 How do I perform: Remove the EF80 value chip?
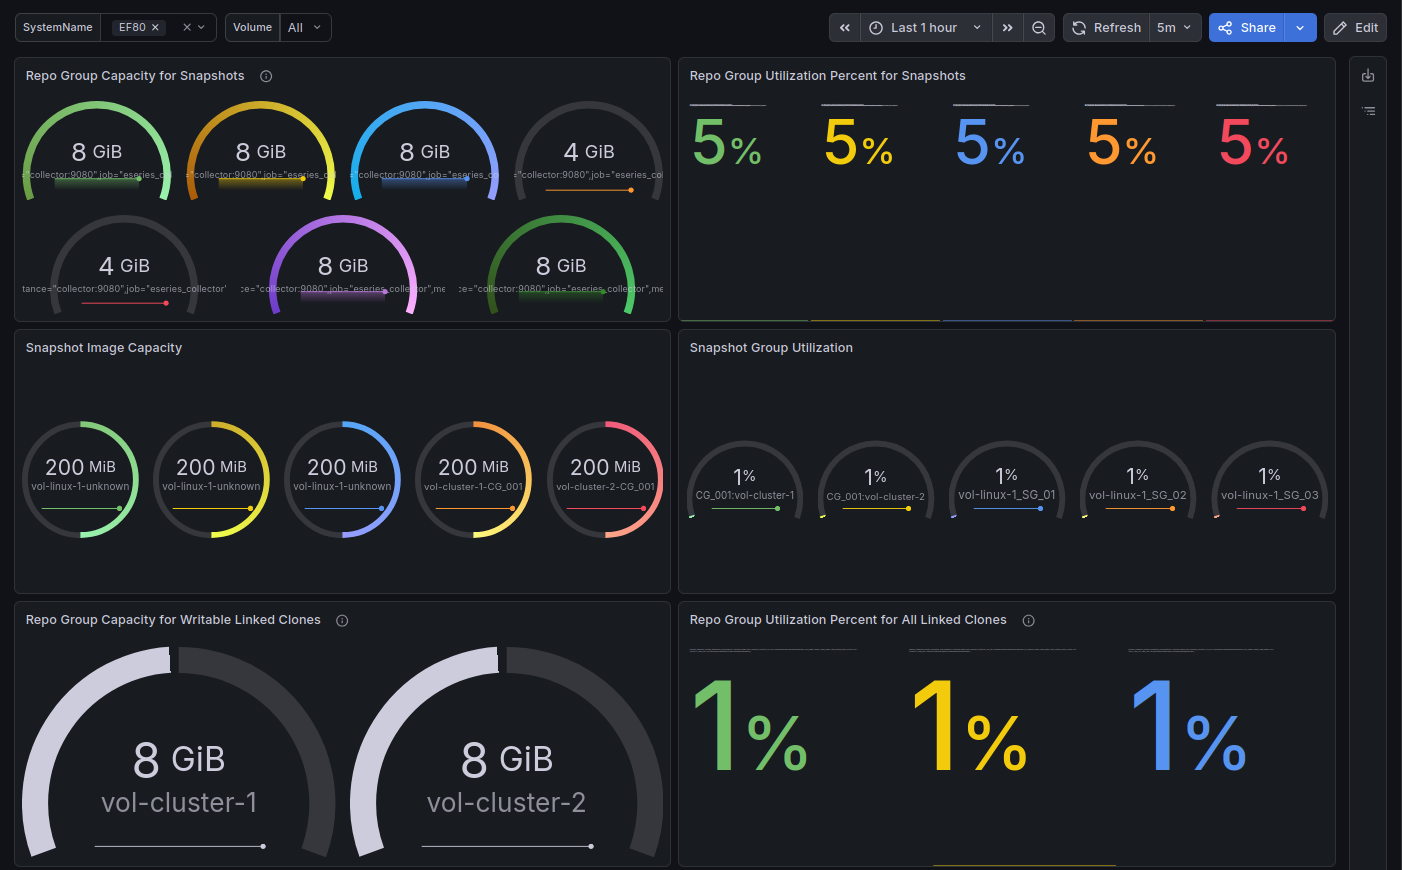point(155,28)
